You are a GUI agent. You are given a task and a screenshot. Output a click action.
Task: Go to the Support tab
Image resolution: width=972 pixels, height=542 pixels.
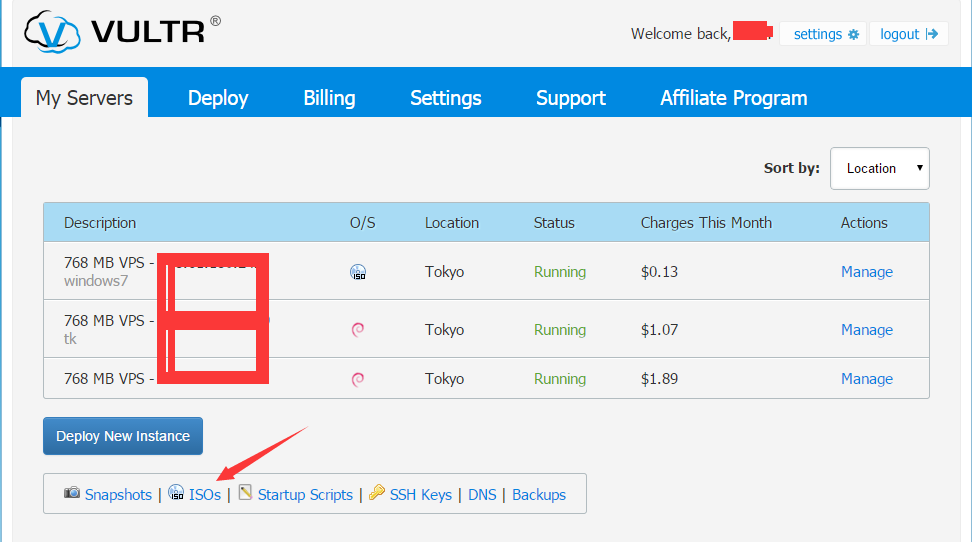click(570, 98)
